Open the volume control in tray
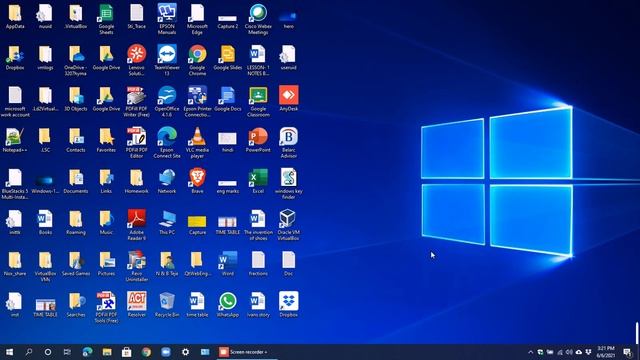 click(x=569, y=352)
